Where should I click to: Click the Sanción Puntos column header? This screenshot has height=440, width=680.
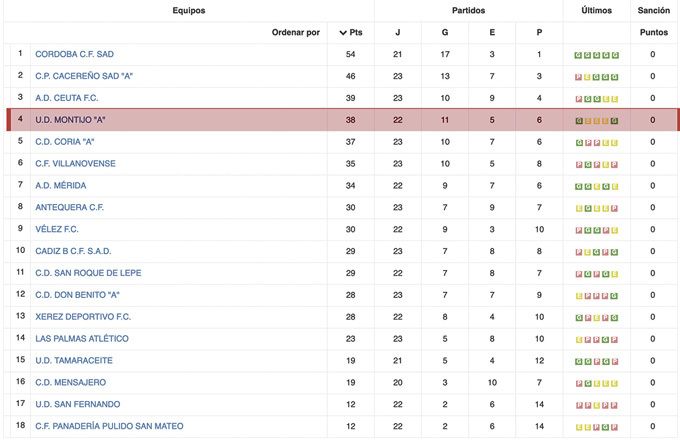click(652, 20)
